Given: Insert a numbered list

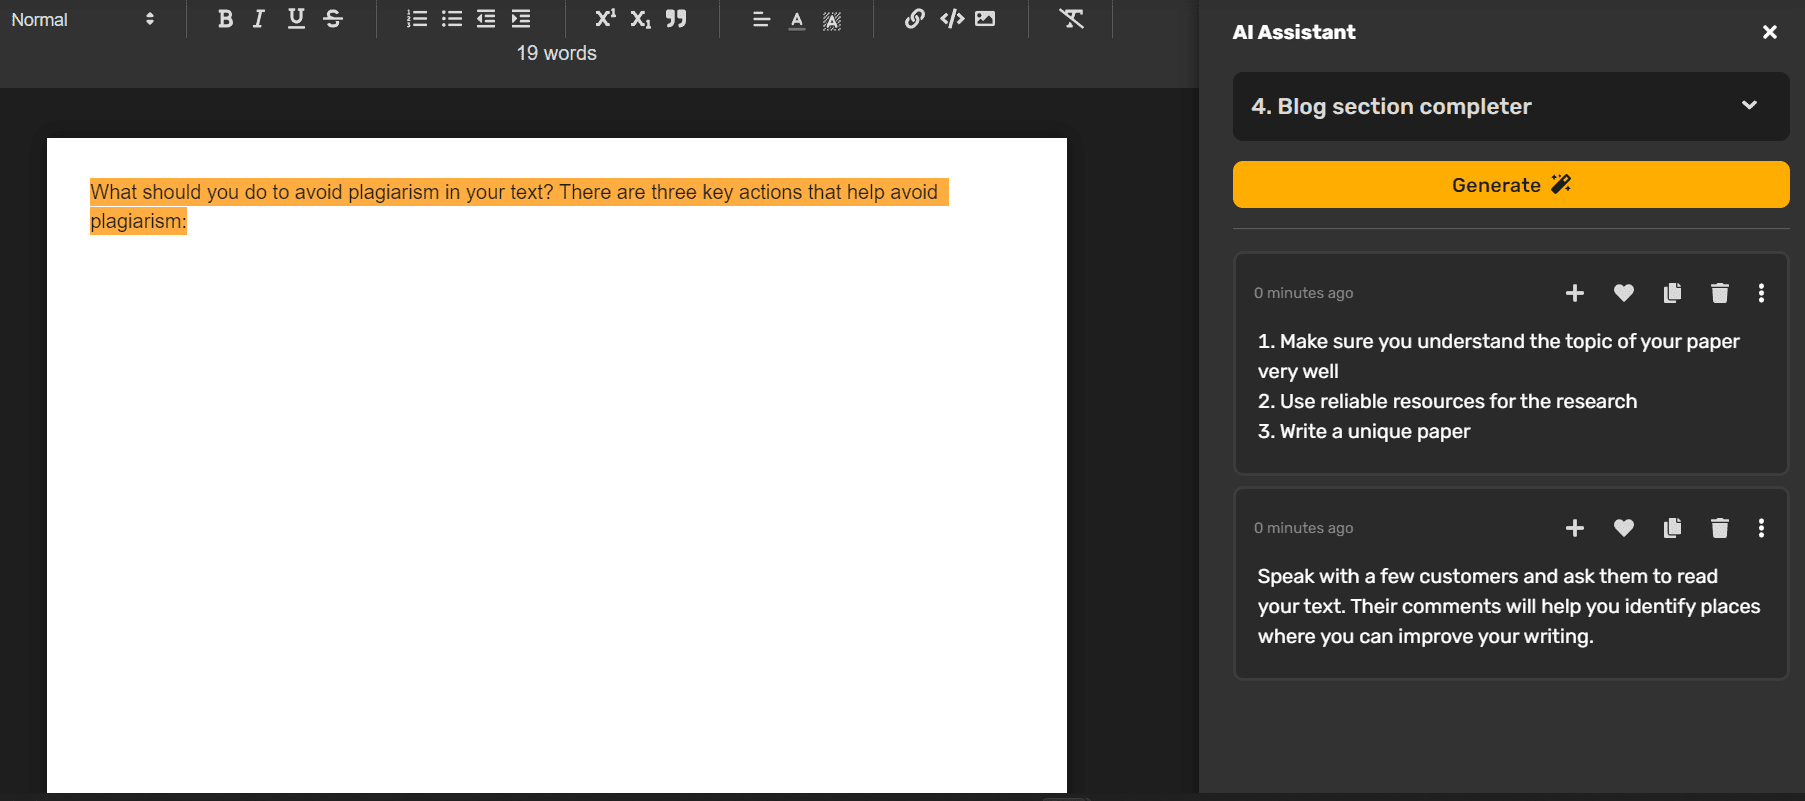Looking at the screenshot, I should tap(417, 19).
